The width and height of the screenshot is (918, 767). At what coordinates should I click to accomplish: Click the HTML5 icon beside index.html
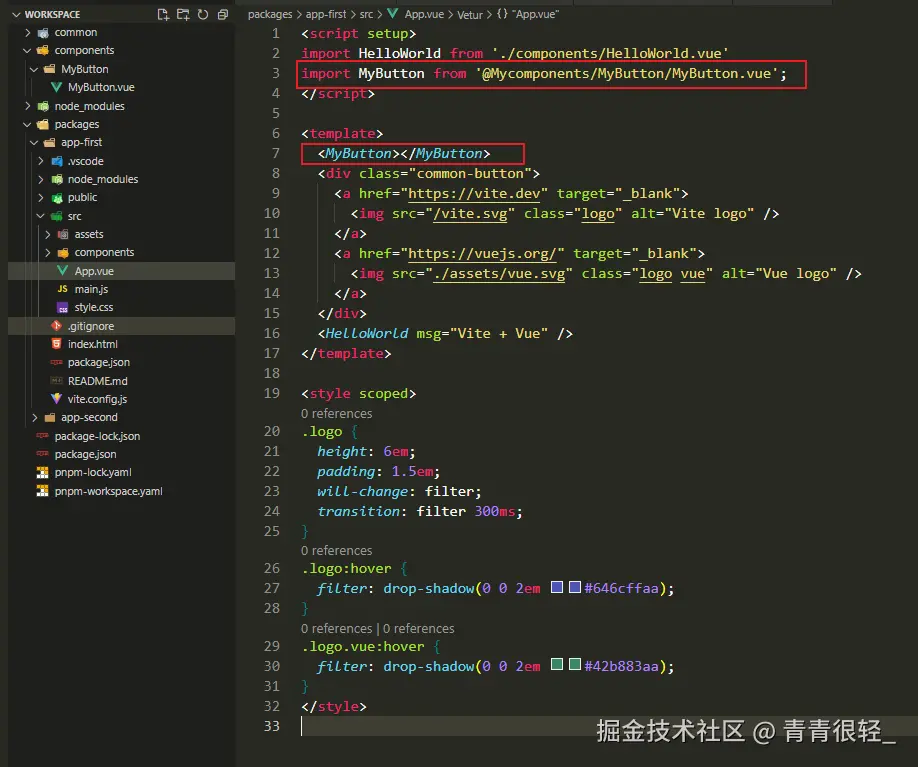56,344
